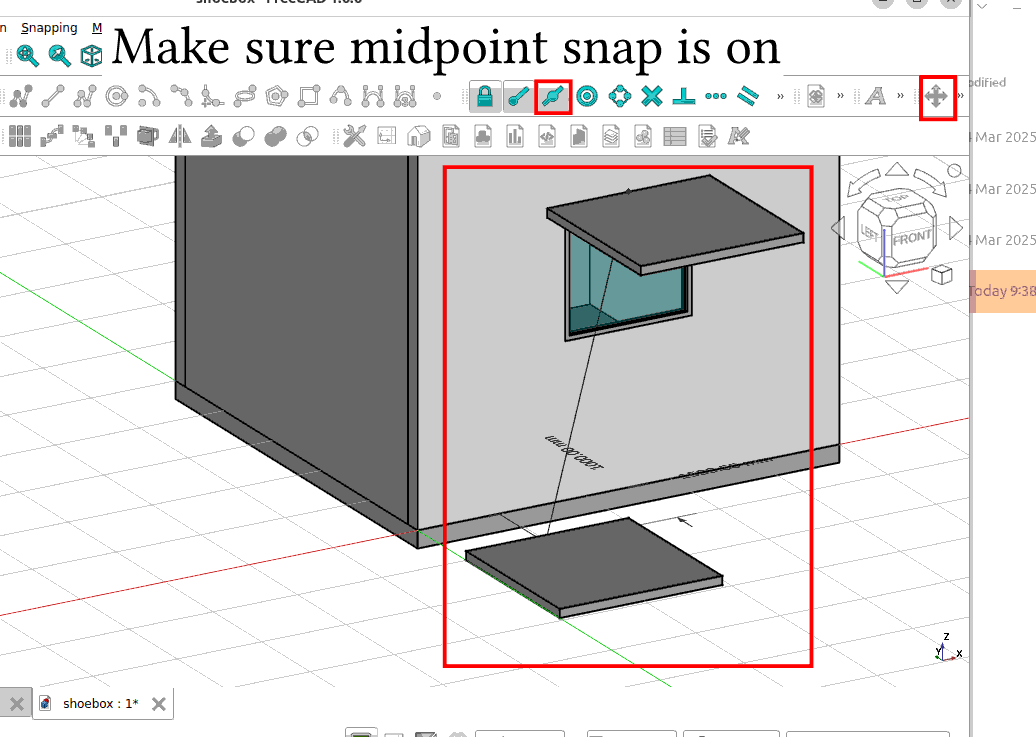Select the Snap Intersection X icon
Viewport: 1036px width, 737px height.
tap(652, 97)
